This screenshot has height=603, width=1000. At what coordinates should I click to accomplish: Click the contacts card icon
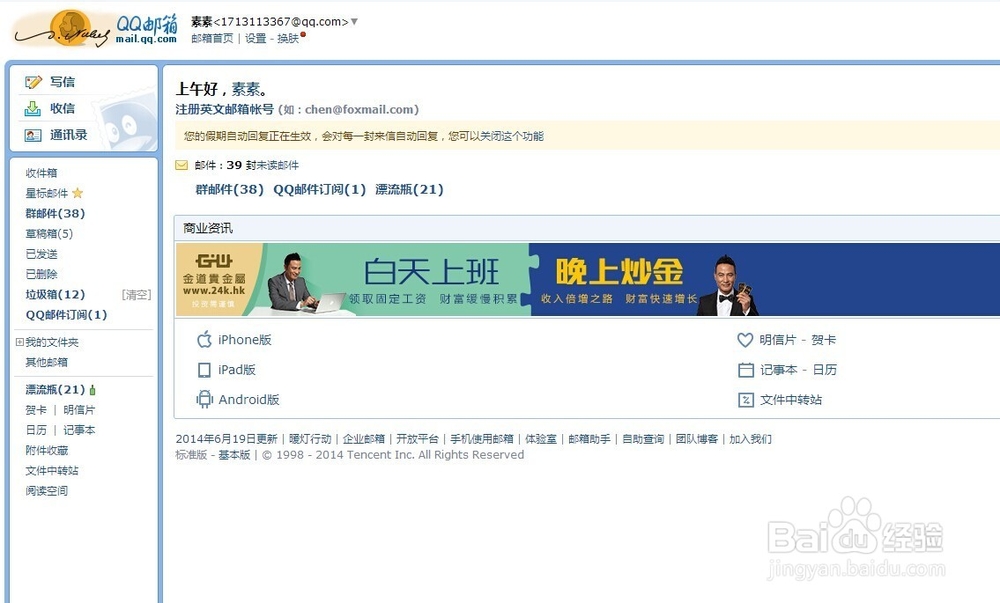33,135
